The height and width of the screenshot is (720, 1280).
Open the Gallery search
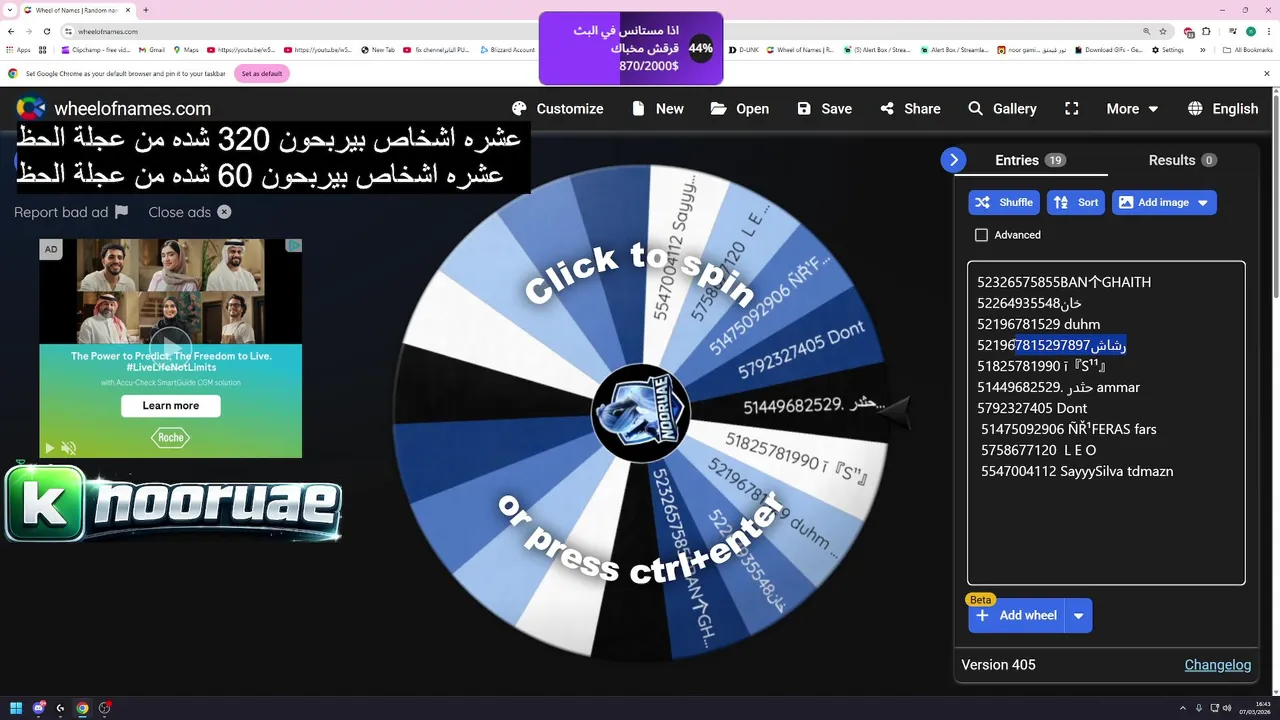coord(1002,109)
